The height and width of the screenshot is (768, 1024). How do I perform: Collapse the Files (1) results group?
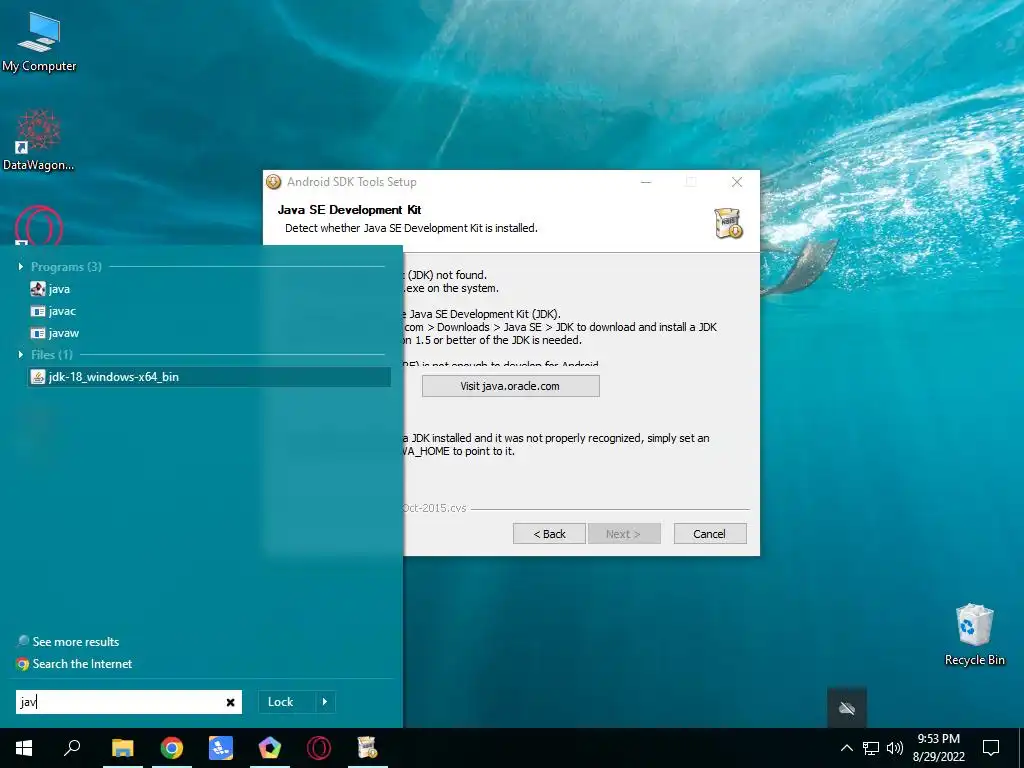point(21,355)
